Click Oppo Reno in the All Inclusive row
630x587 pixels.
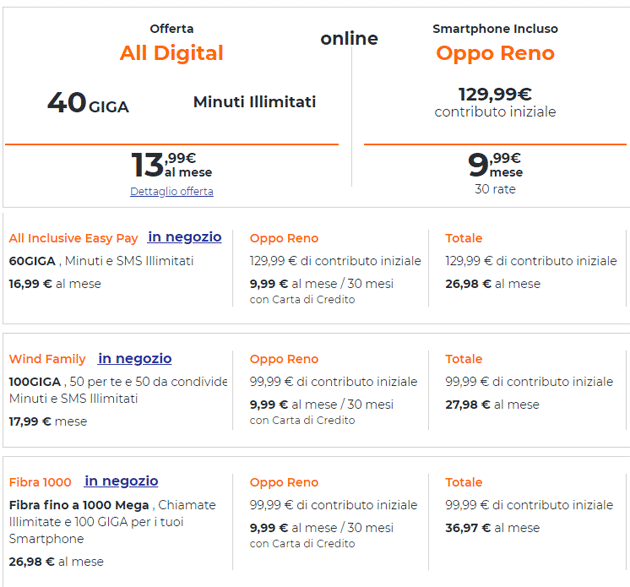[284, 238]
